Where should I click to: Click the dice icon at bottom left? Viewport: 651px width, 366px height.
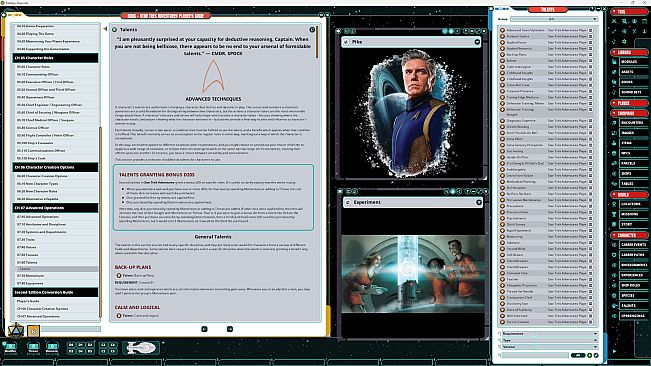point(15,330)
